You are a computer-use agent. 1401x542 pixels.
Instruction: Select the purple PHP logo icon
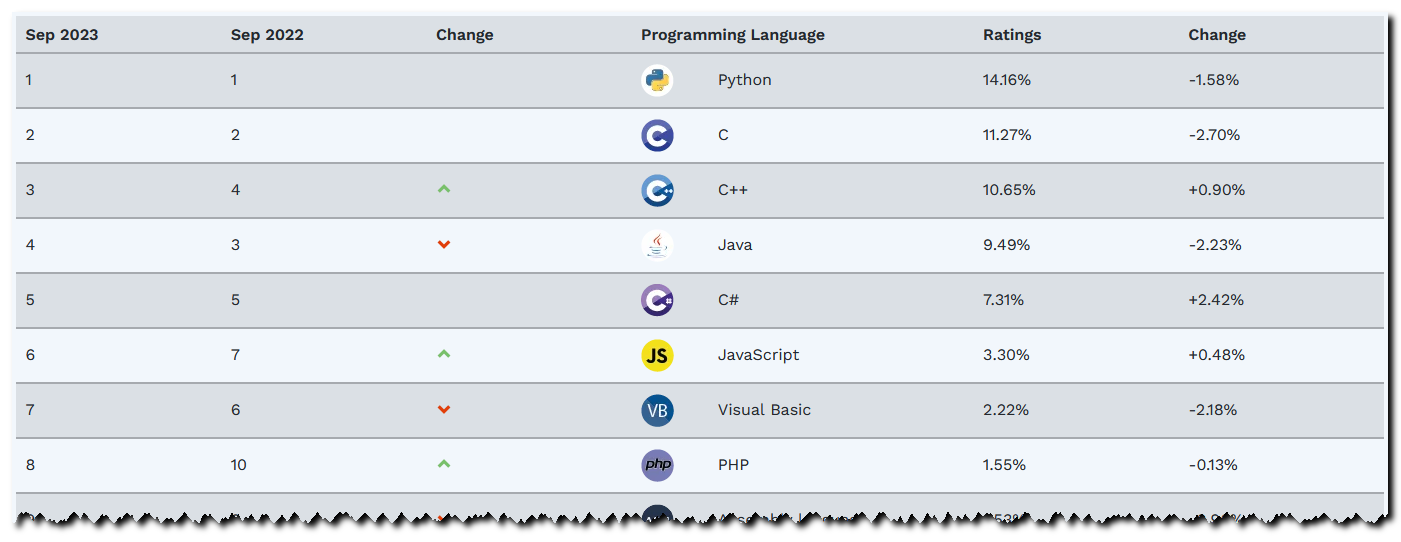pos(657,465)
